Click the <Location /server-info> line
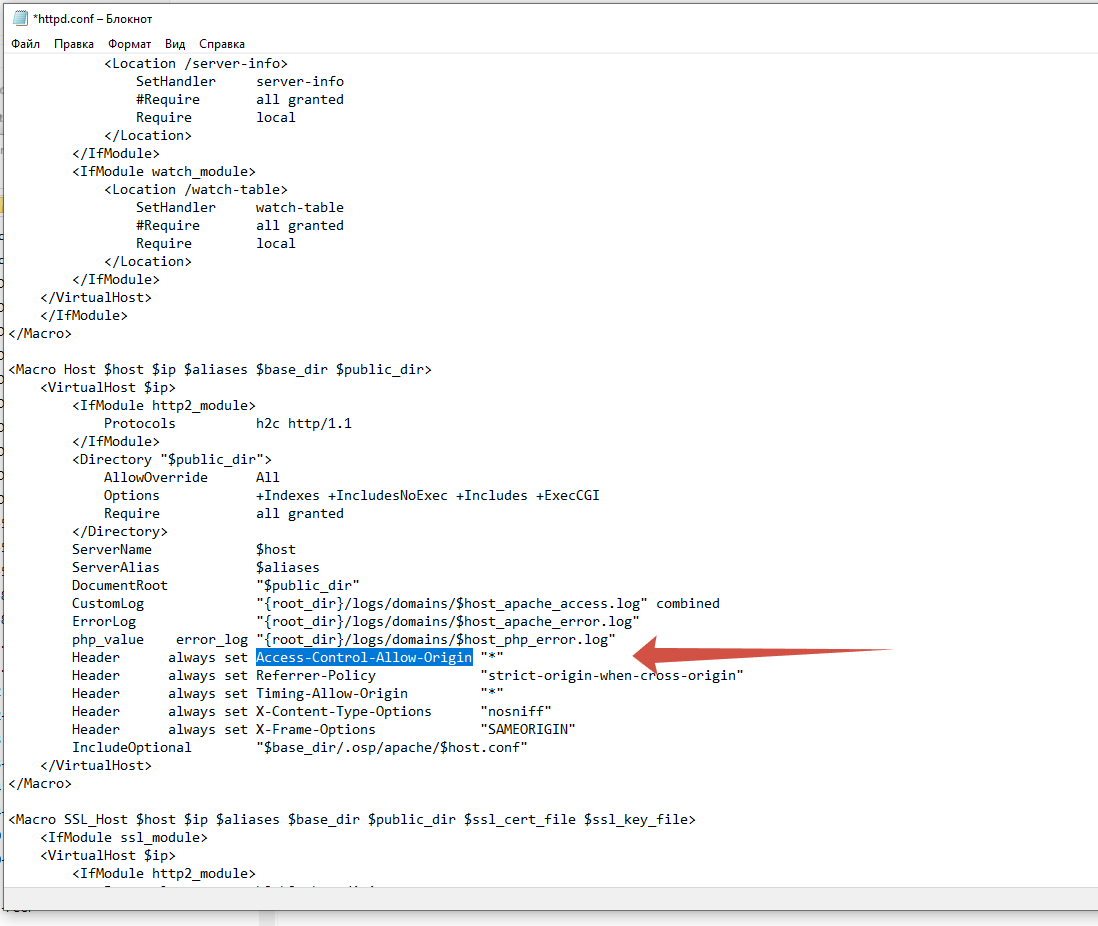Viewport: 1098px width, 926px height. click(196, 64)
